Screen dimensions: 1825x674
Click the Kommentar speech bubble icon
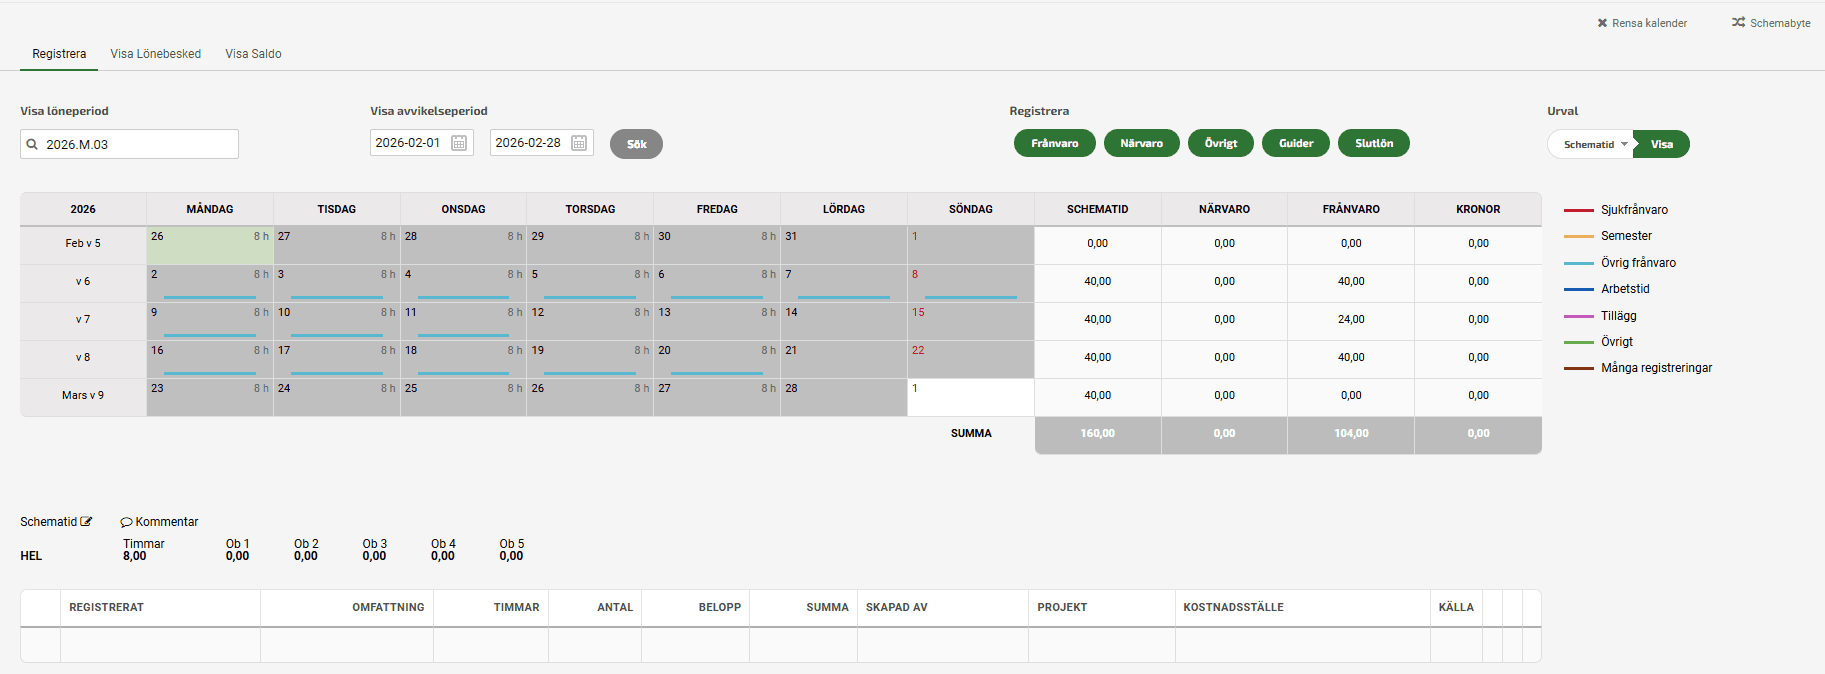click(x=126, y=522)
